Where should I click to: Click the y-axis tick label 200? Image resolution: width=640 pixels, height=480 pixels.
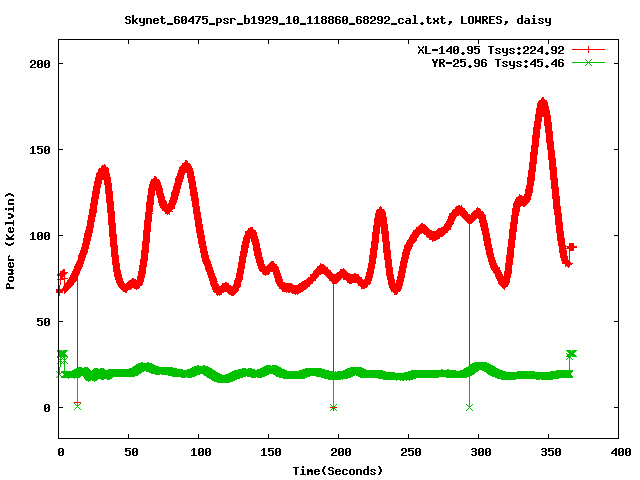coord(40,64)
